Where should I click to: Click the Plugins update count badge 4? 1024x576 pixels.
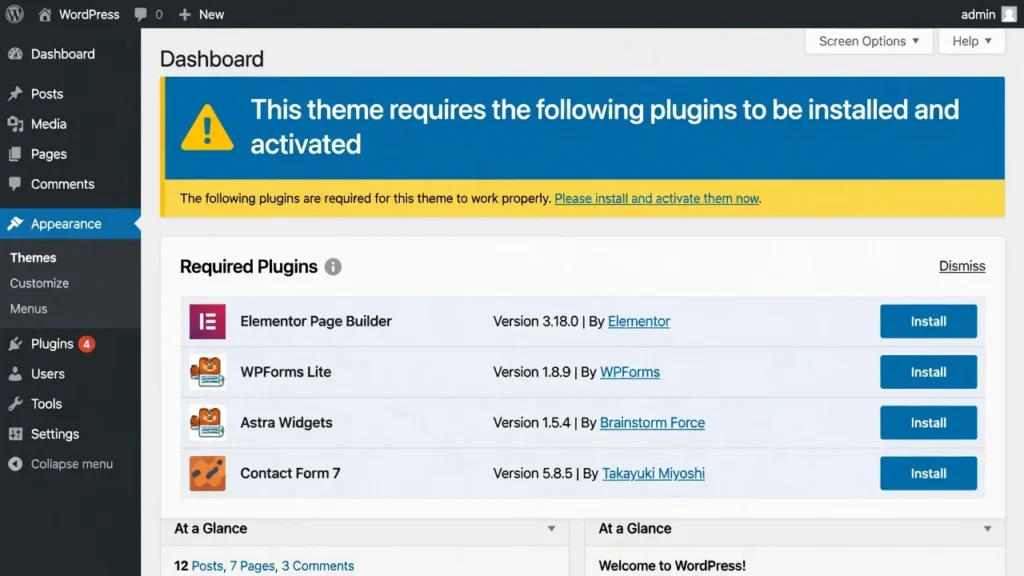pos(86,344)
